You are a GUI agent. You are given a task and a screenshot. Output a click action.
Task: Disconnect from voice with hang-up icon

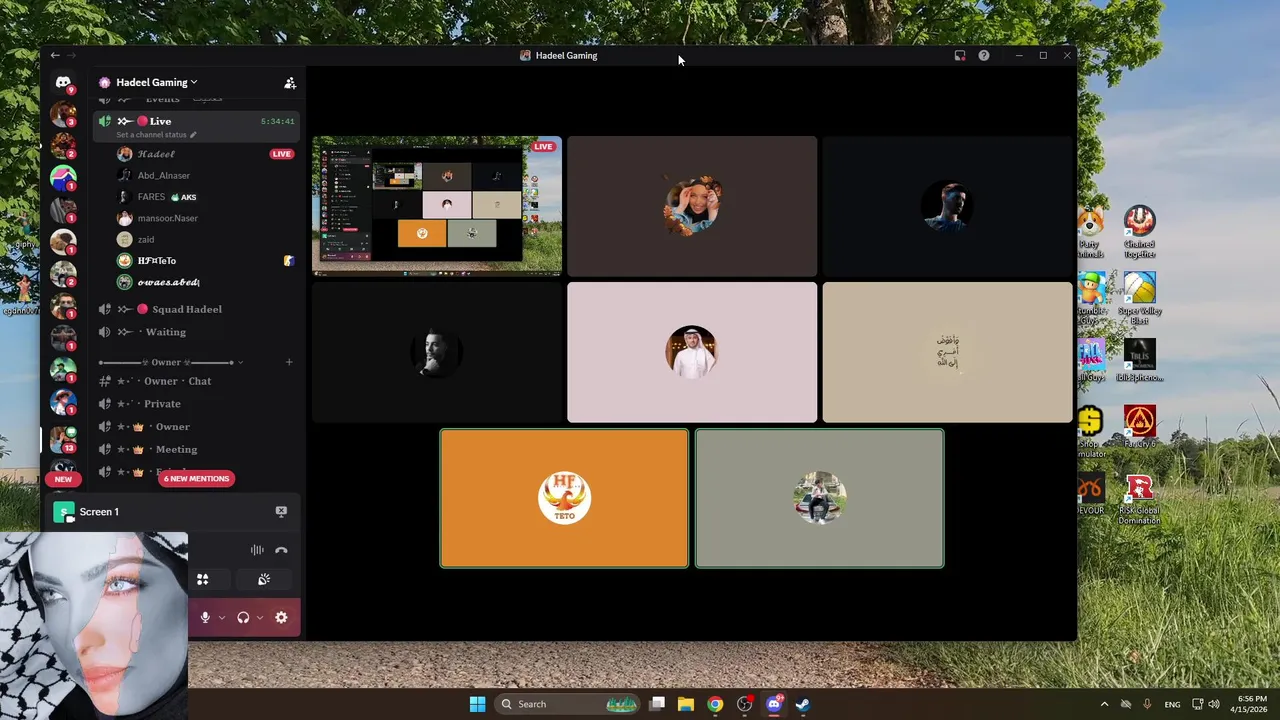pyautogui.click(x=281, y=550)
